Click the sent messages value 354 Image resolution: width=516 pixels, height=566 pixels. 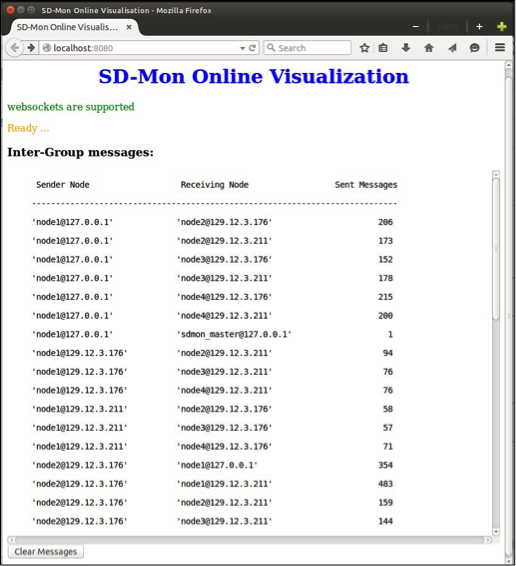tap(385, 465)
